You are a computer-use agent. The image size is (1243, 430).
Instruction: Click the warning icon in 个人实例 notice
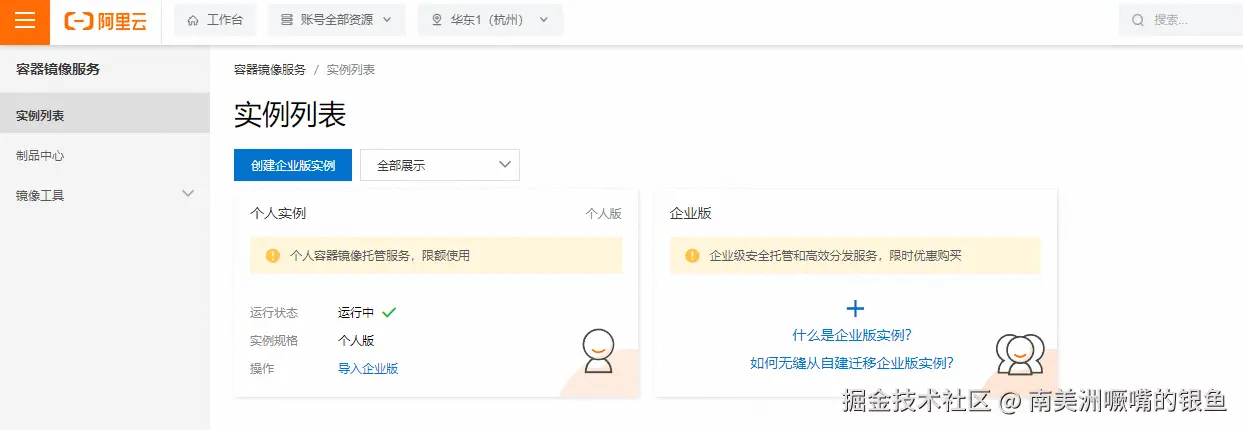pyautogui.click(x=273, y=256)
